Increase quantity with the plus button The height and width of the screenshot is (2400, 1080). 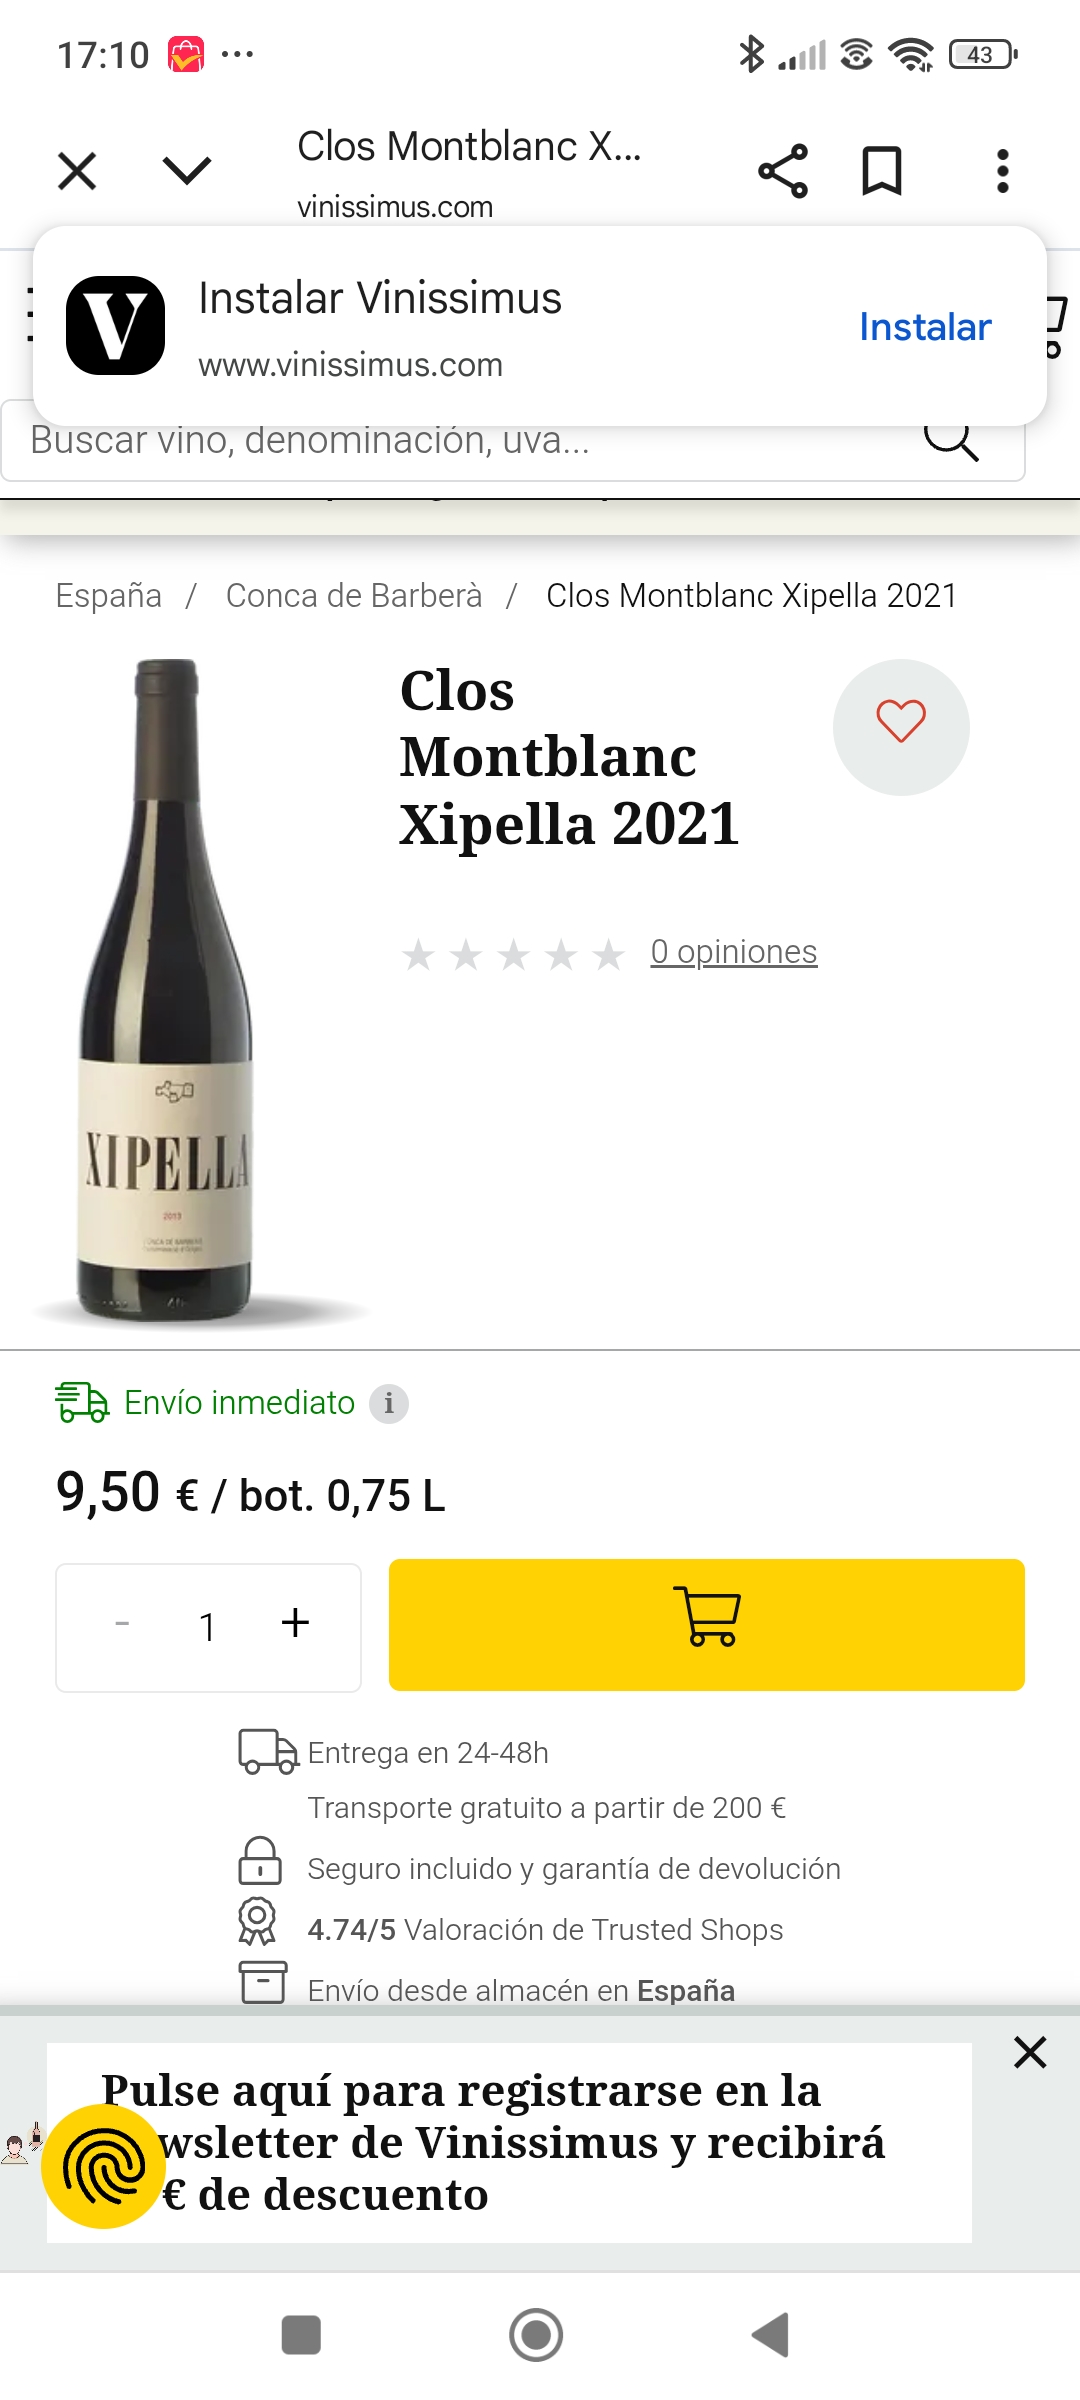coord(295,1624)
